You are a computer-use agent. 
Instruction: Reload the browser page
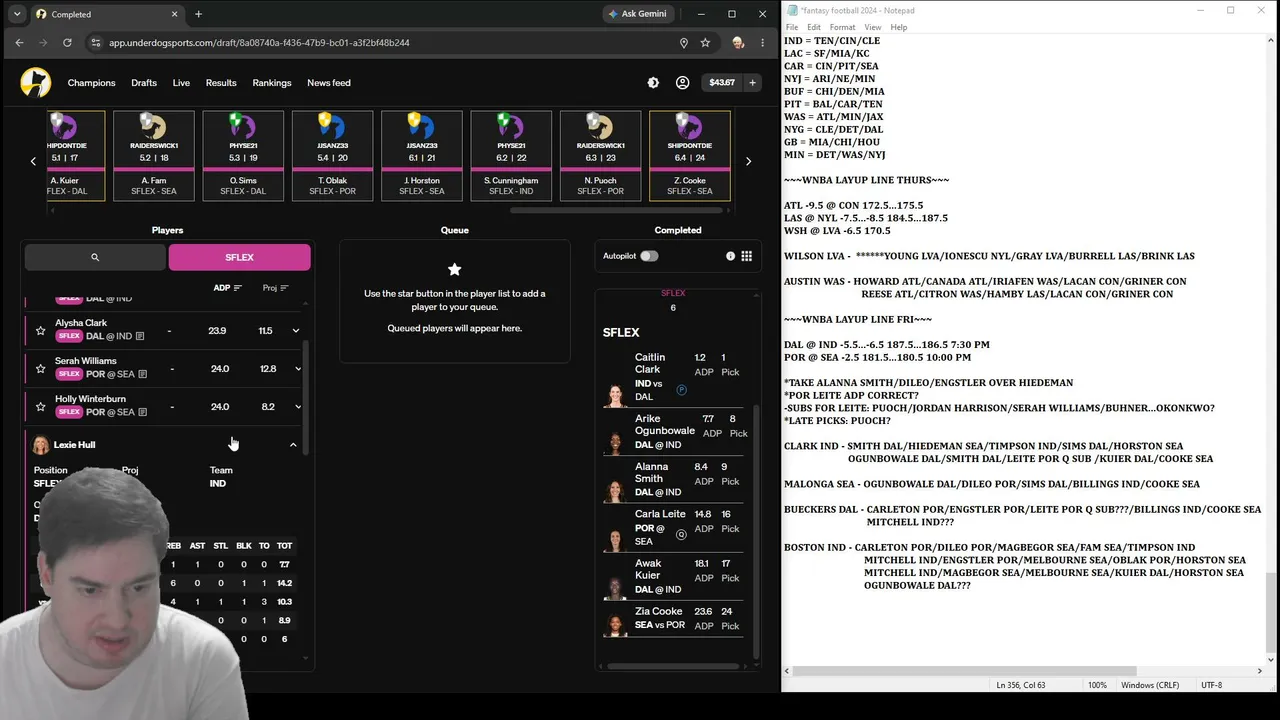tap(67, 43)
